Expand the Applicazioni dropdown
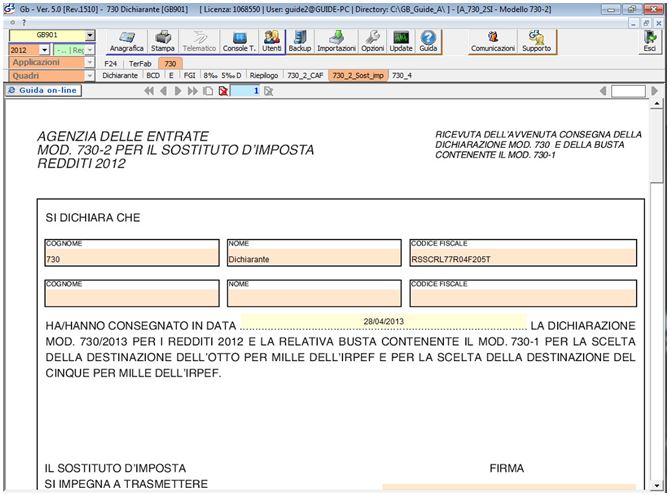The width and height of the screenshot is (670, 495). pos(90,62)
